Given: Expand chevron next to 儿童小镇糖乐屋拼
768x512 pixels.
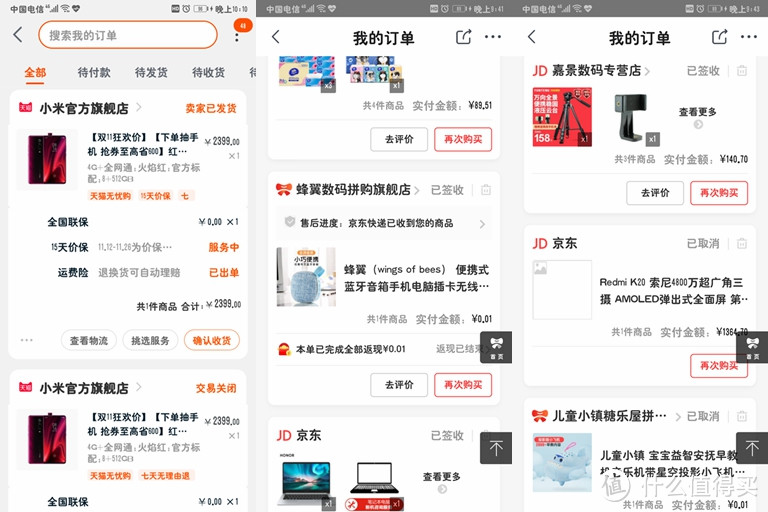Looking at the screenshot, I should coord(678,417).
